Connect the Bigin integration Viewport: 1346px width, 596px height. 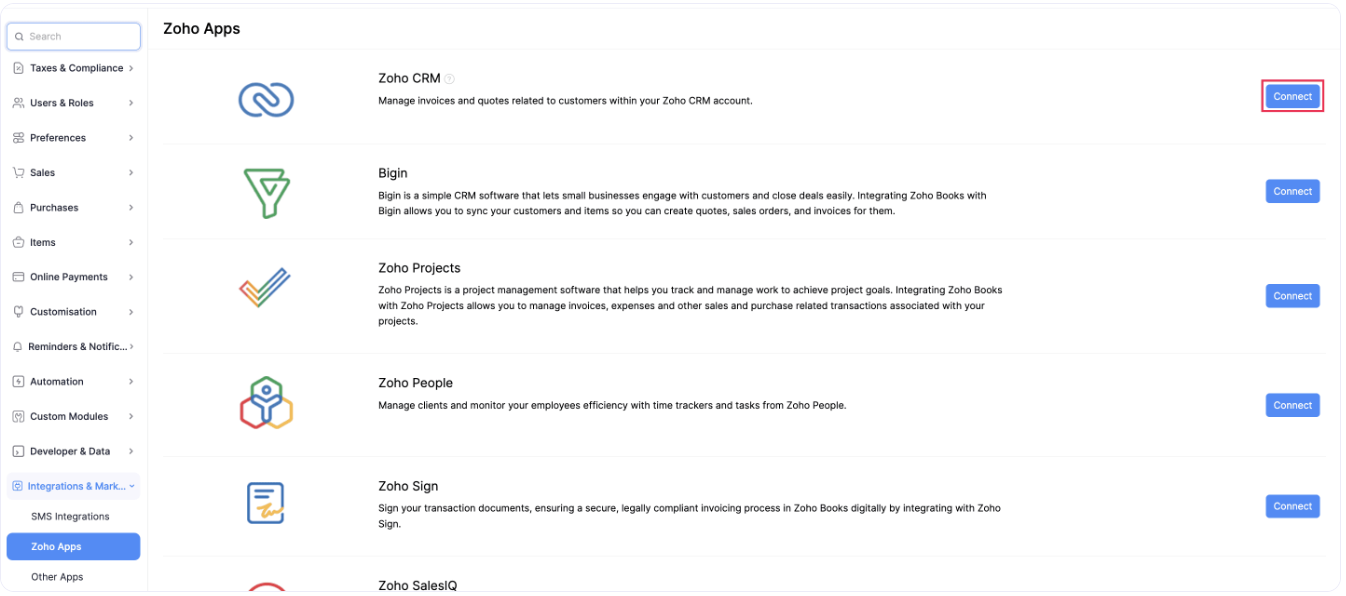point(1292,190)
